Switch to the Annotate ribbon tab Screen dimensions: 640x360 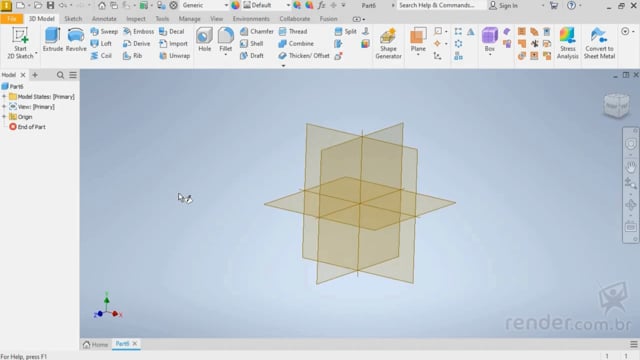(104, 19)
